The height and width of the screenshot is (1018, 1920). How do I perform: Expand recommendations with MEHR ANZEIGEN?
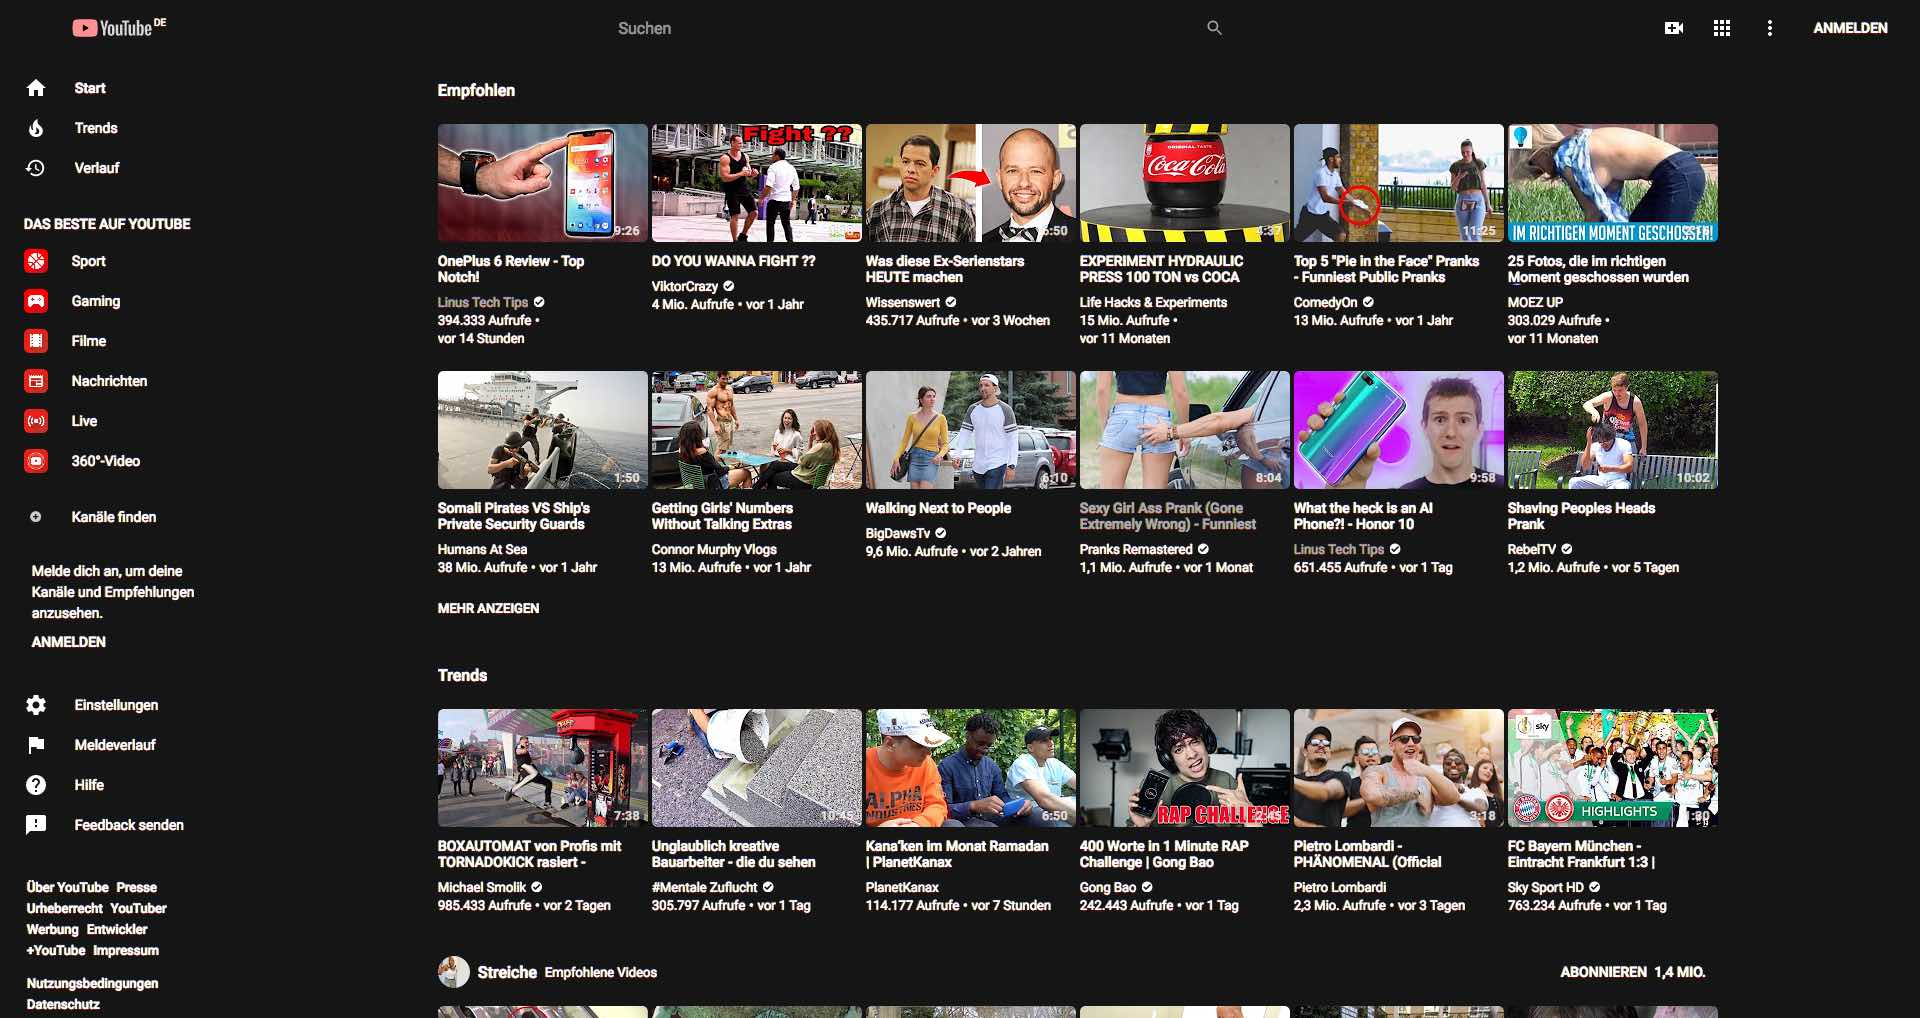click(x=488, y=608)
